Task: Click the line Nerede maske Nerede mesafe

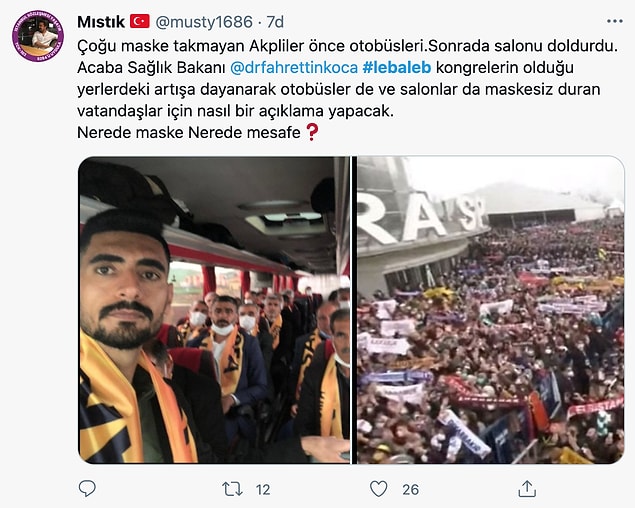Action: tap(189, 132)
